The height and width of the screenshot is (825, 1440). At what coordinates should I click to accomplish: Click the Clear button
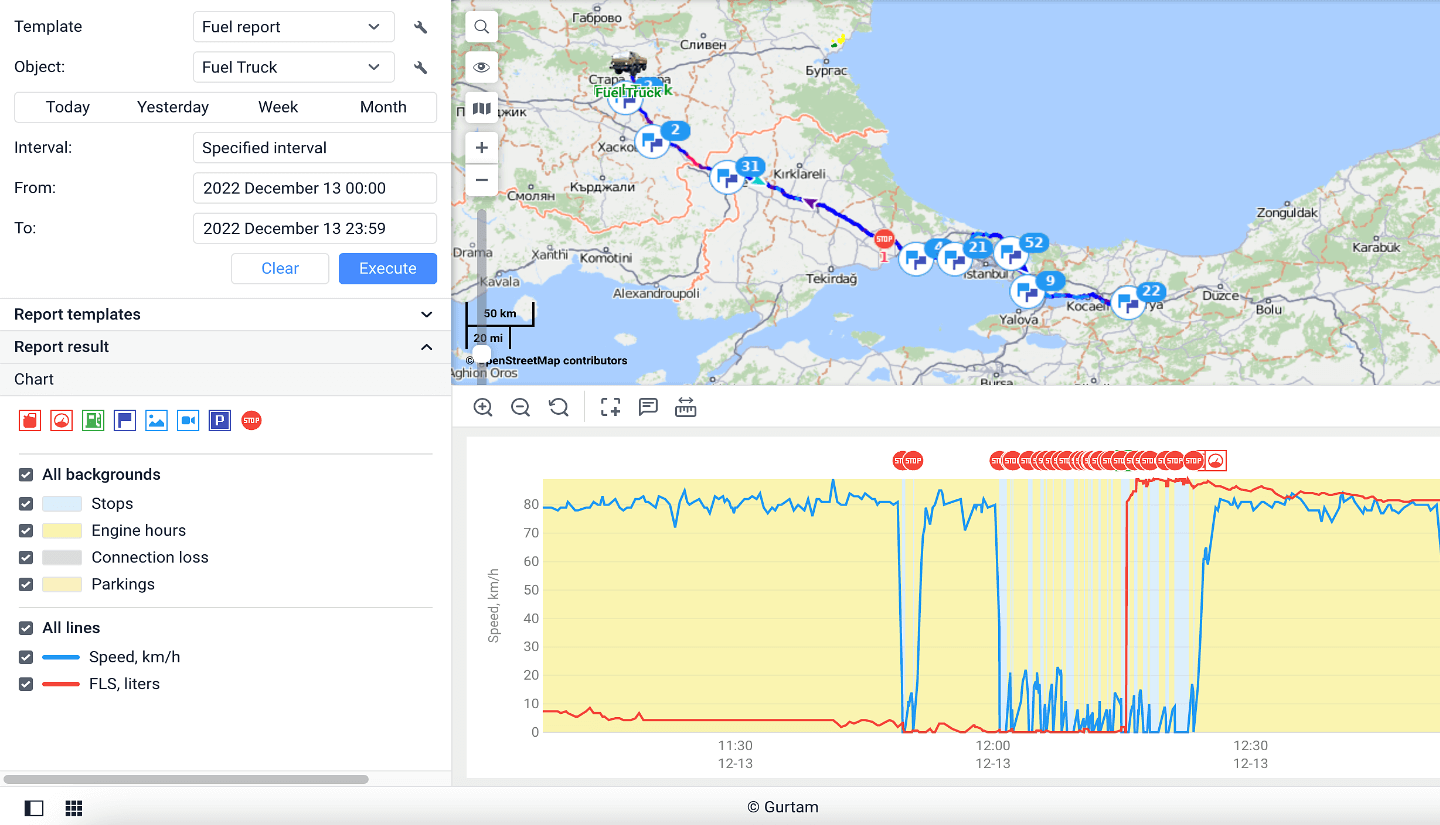click(x=280, y=268)
